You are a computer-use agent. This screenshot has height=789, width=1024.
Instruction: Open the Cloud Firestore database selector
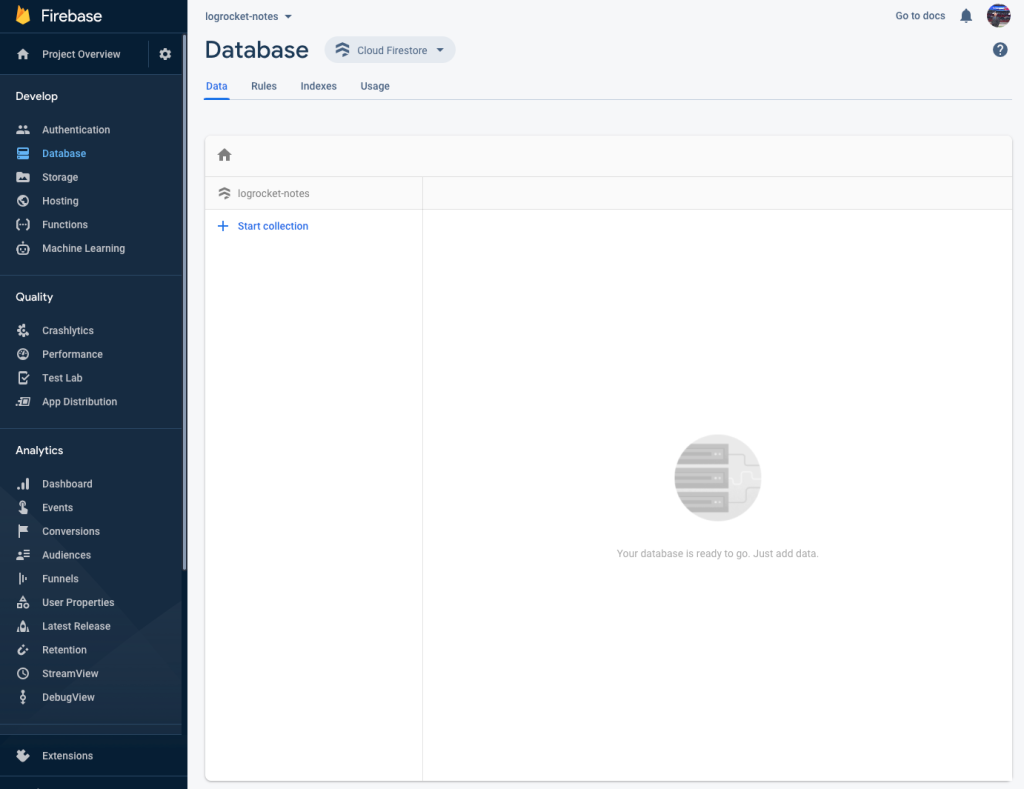(389, 49)
